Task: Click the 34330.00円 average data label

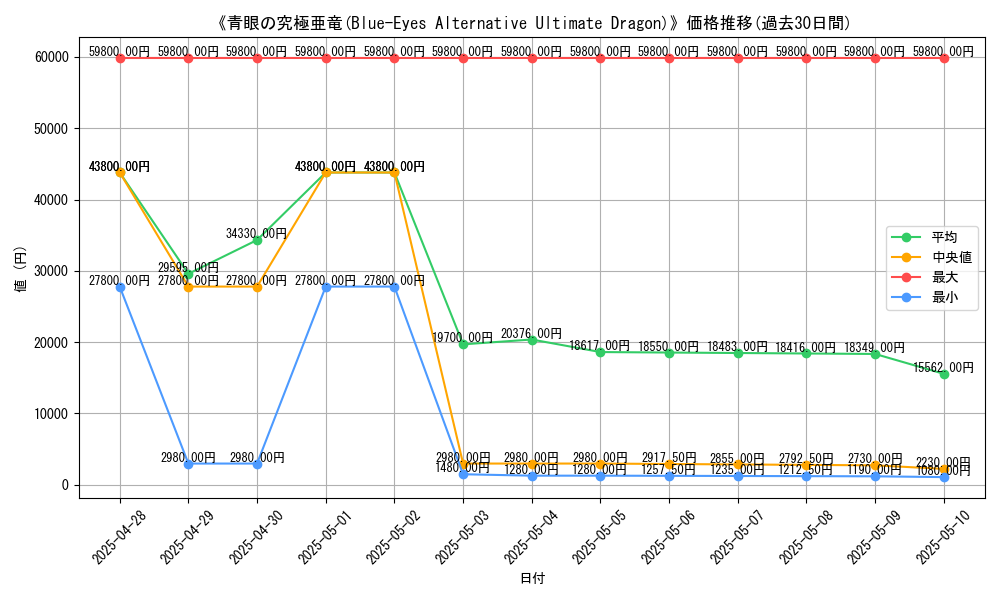Action: click(x=256, y=234)
